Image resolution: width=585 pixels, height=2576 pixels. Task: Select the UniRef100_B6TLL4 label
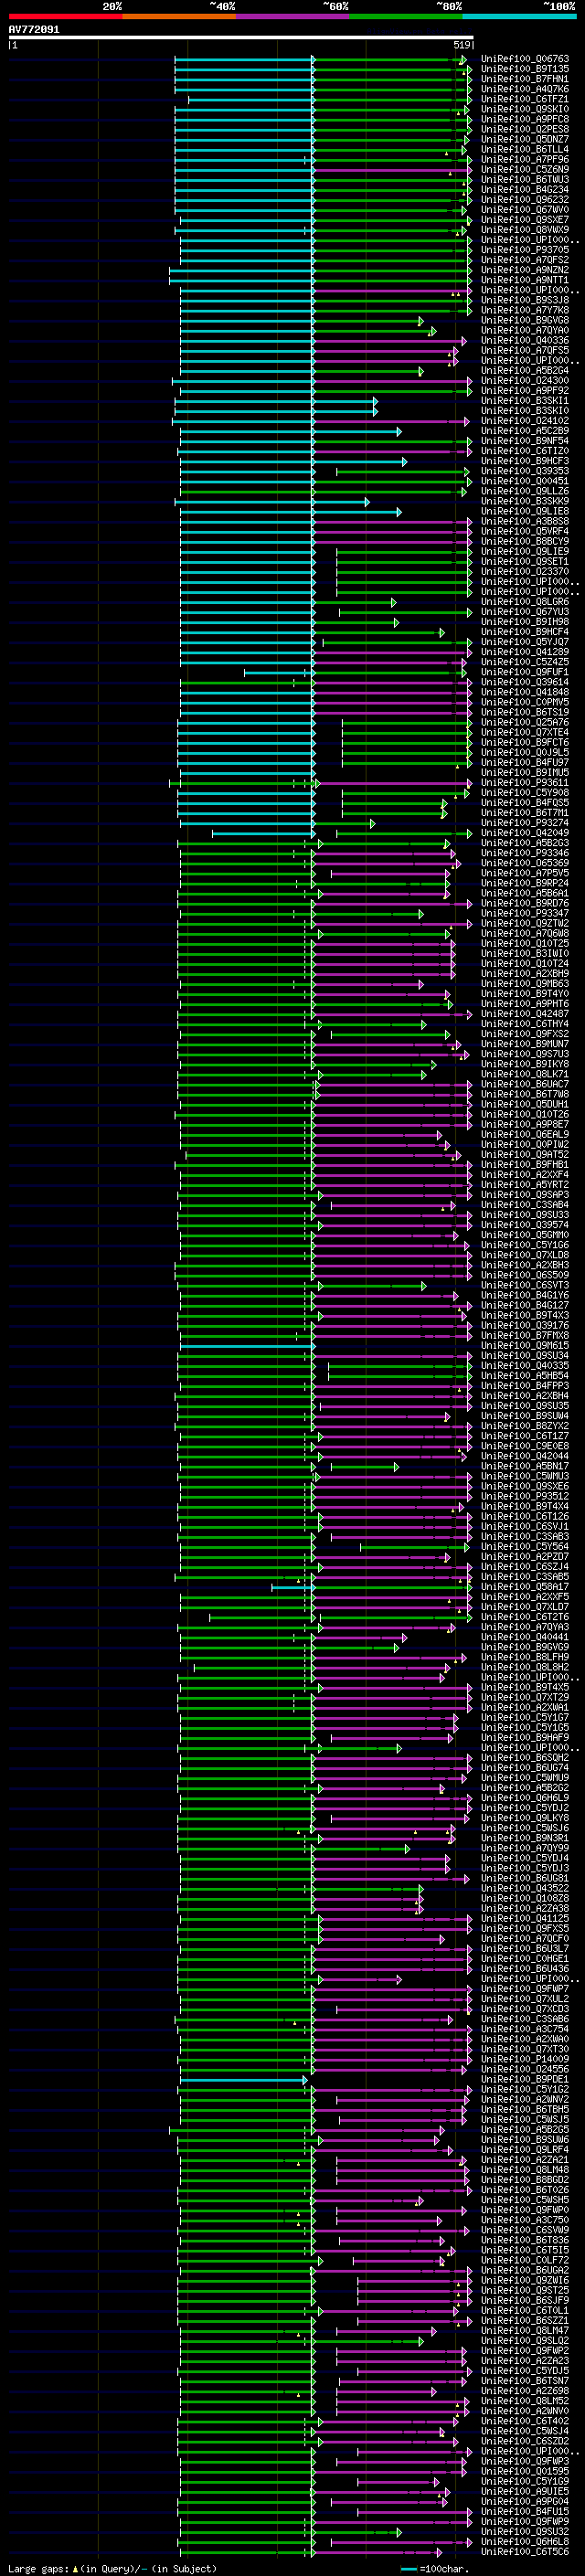525,149
